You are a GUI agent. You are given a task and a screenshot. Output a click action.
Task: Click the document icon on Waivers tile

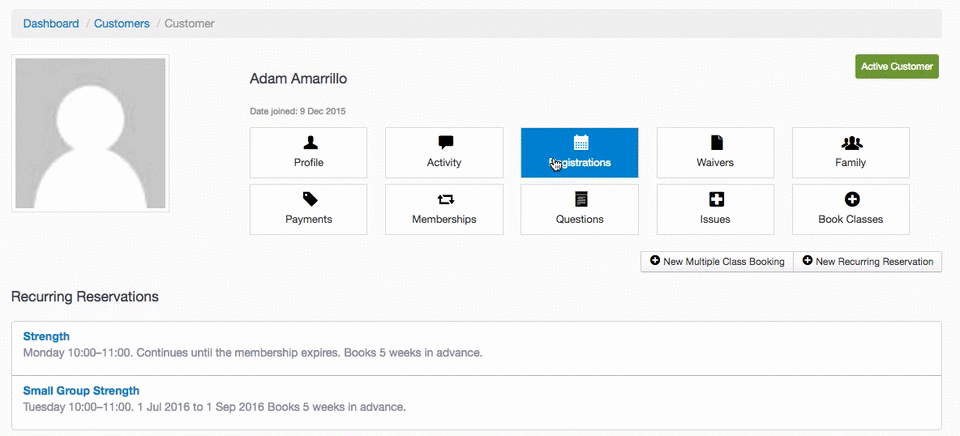pos(715,143)
